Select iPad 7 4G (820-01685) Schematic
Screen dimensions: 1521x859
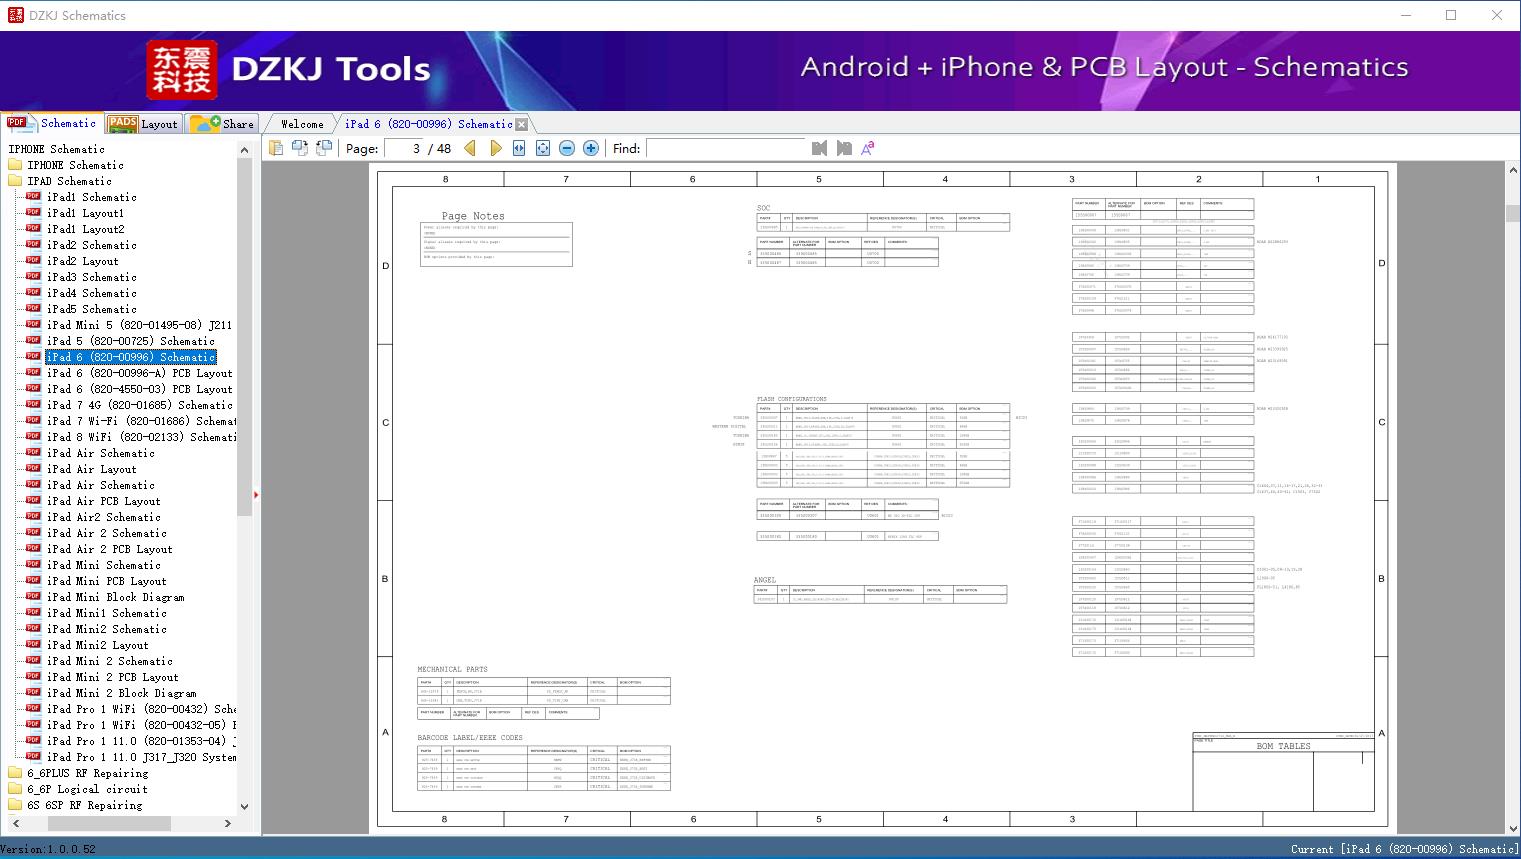[x=139, y=405]
